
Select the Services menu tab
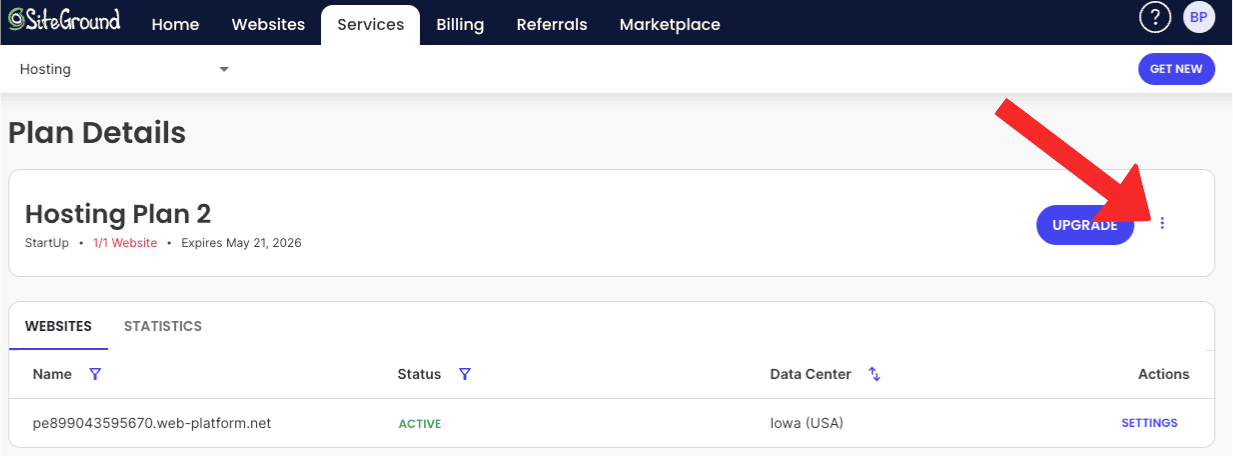tap(370, 25)
